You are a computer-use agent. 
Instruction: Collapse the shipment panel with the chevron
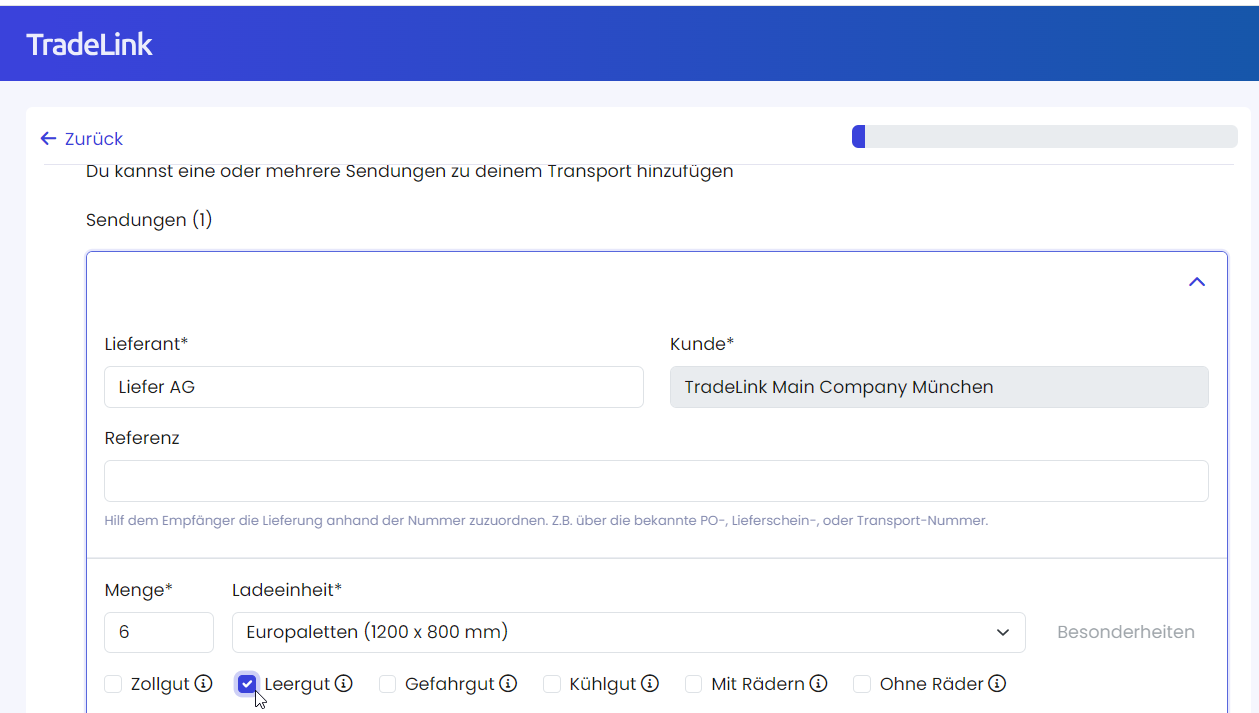(x=1196, y=282)
